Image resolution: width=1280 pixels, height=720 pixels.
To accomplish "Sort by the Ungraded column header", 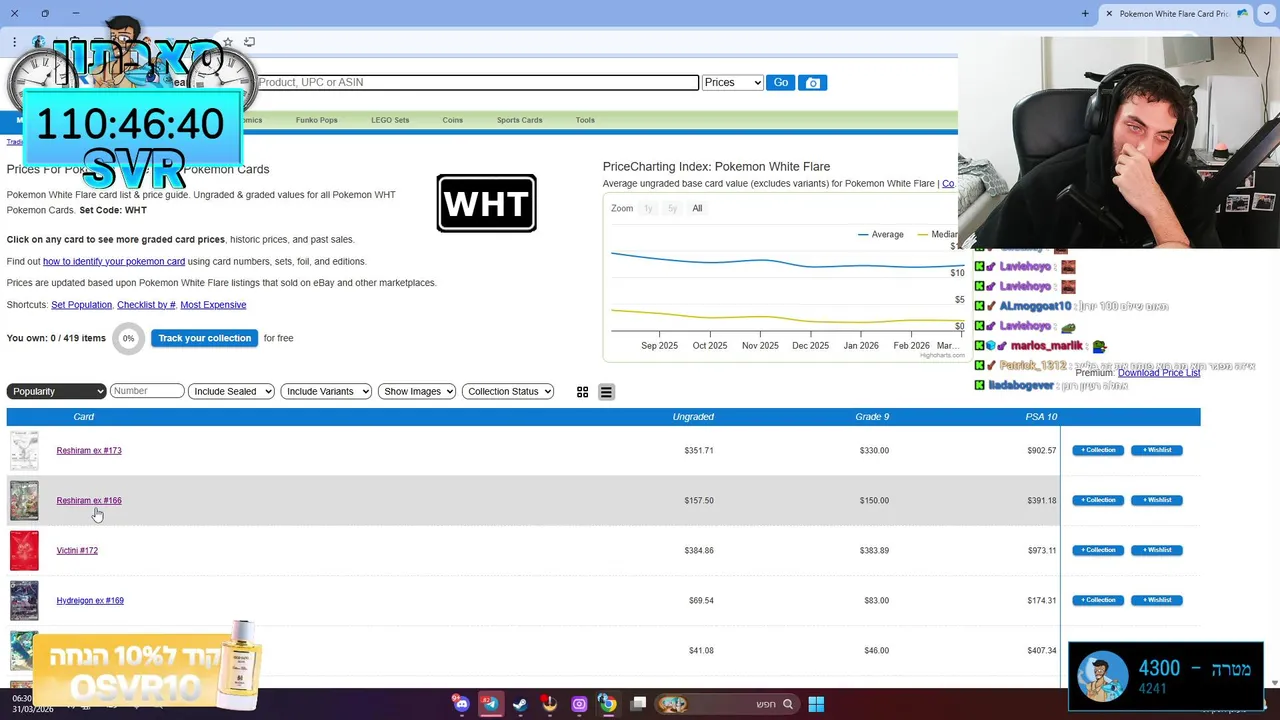I will (693, 417).
